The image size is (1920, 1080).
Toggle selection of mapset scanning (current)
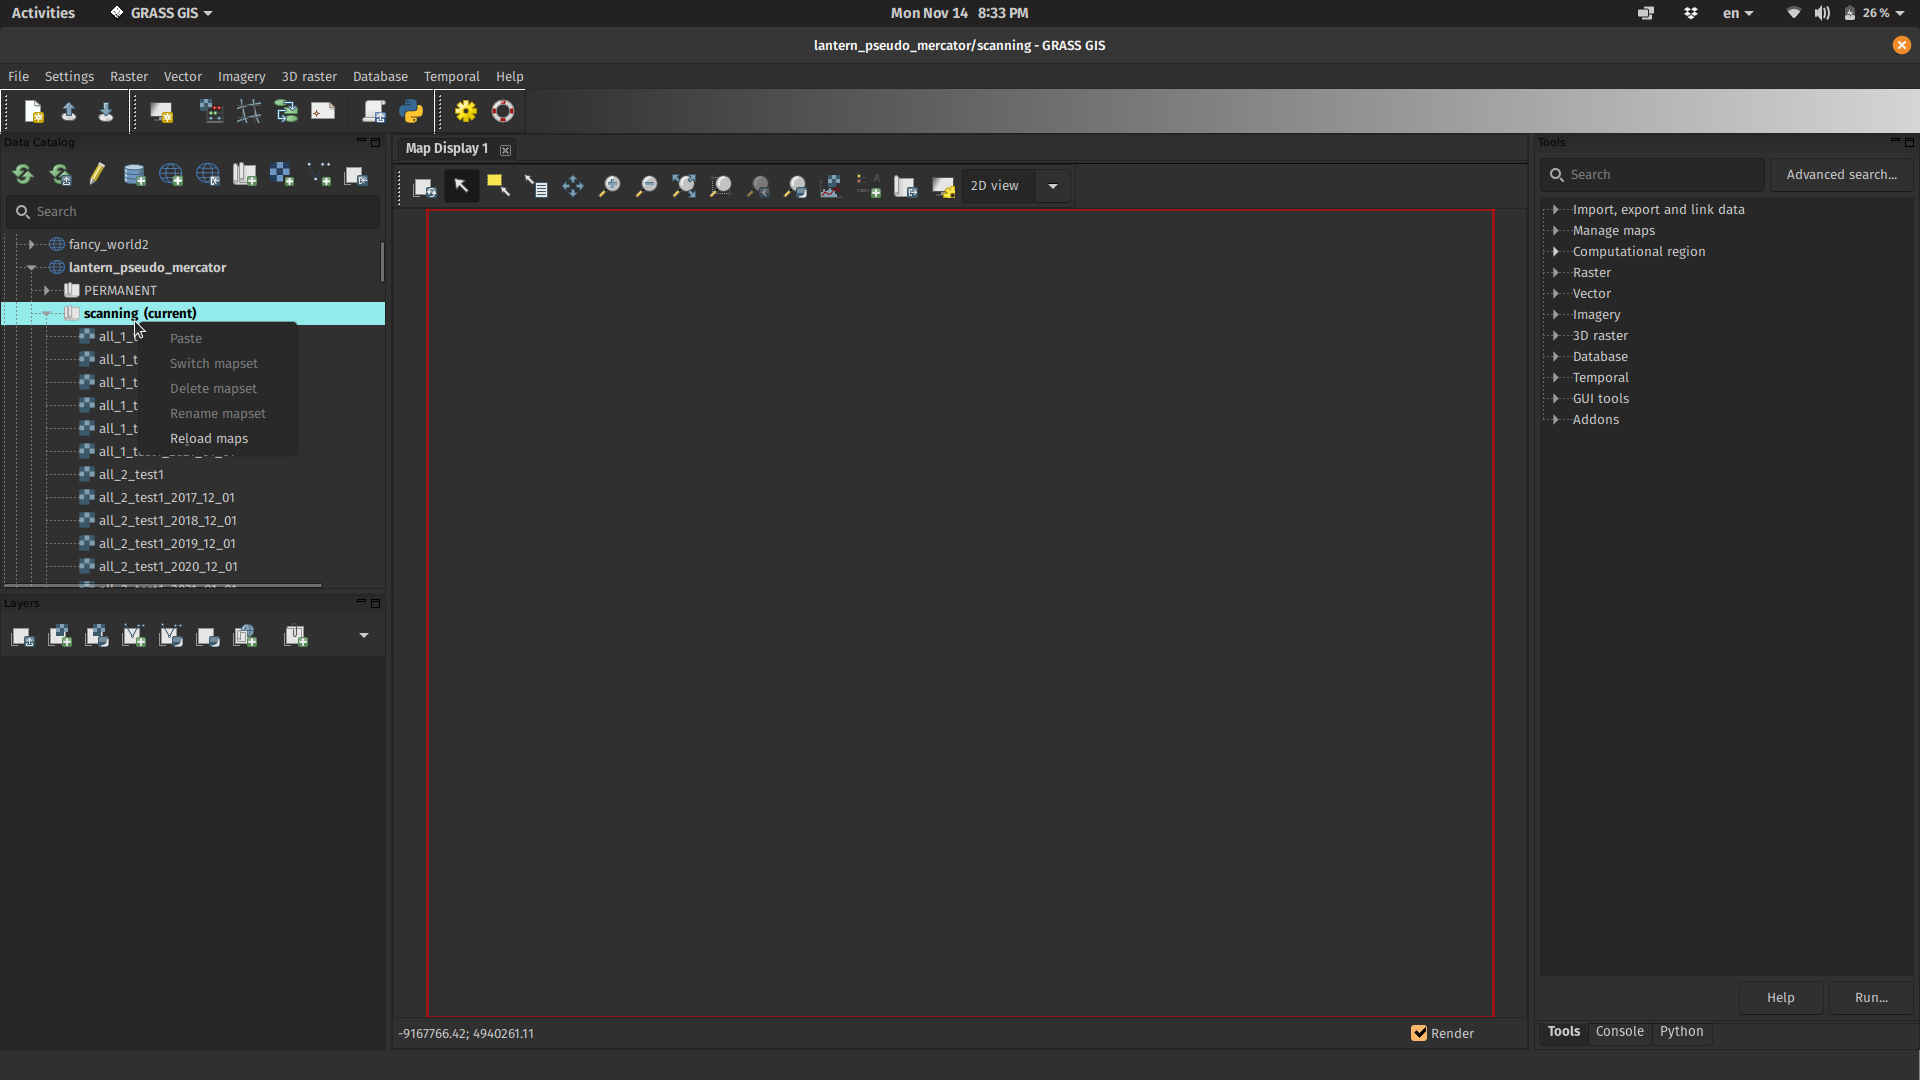coord(140,313)
